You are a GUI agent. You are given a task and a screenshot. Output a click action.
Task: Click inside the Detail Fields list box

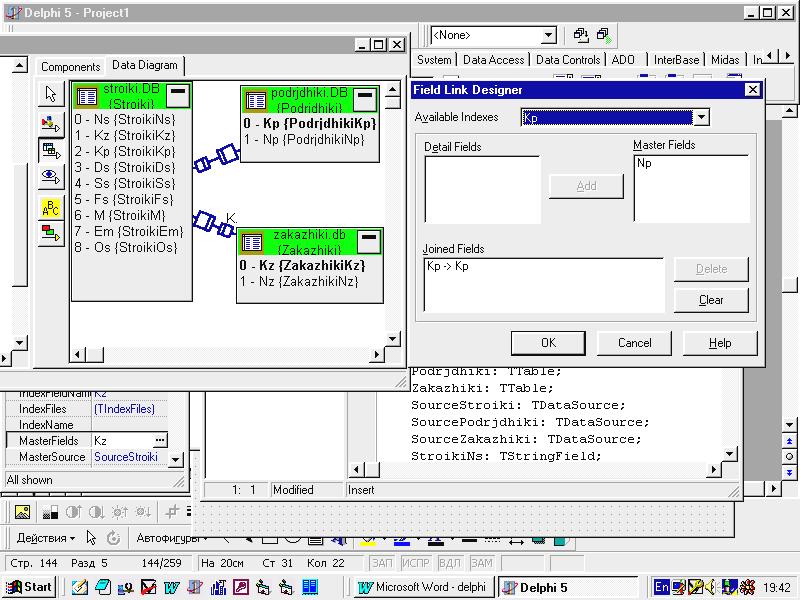pos(482,189)
